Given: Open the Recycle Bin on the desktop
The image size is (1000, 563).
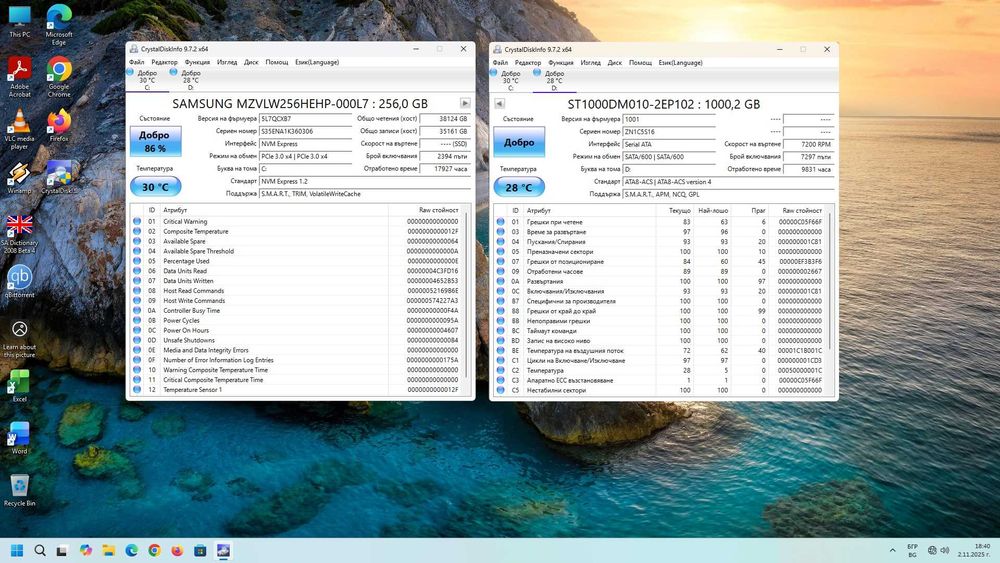Looking at the screenshot, I should [19, 490].
